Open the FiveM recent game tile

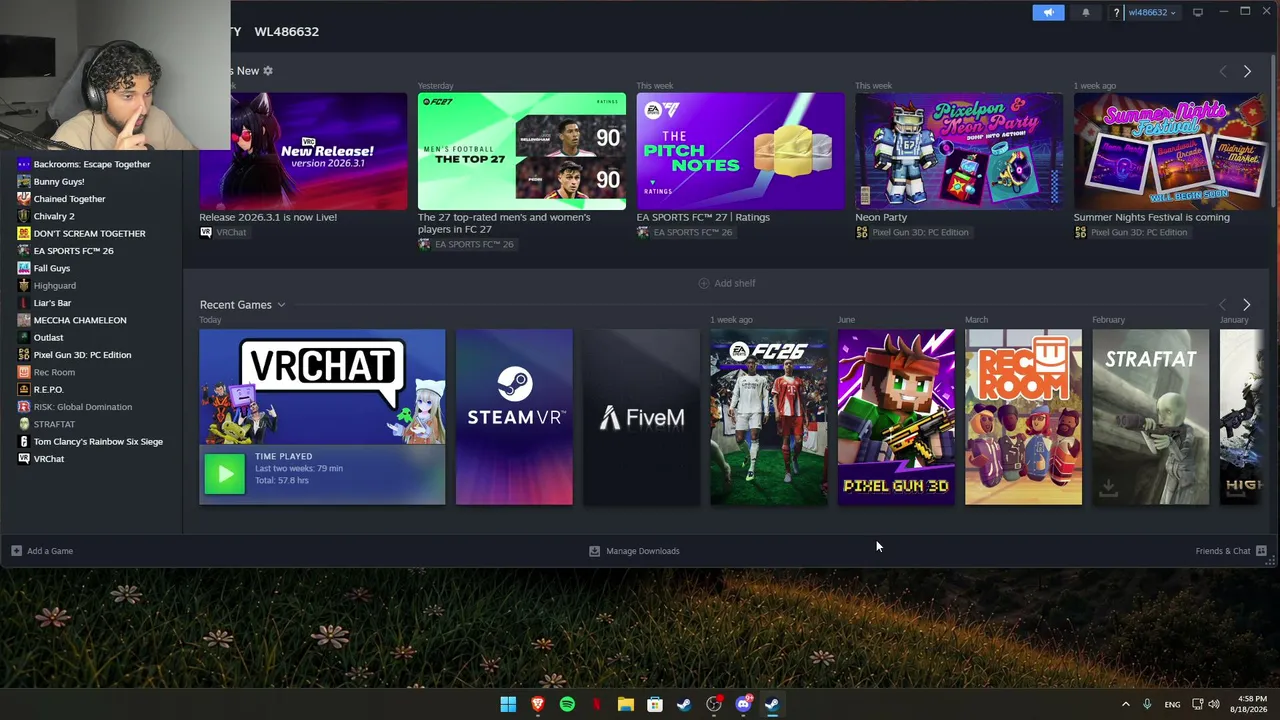pyautogui.click(x=642, y=417)
